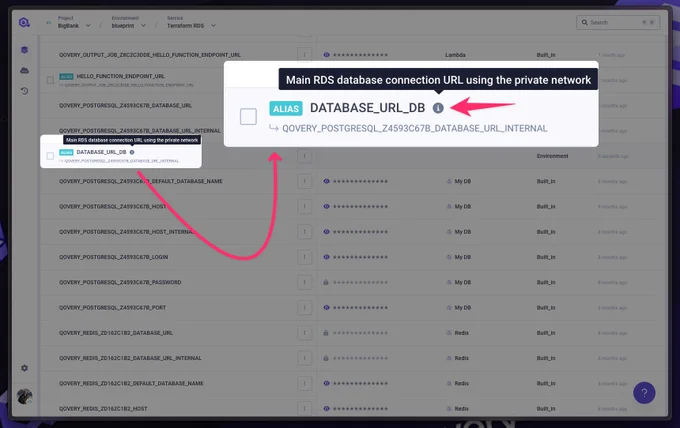Click the Environment scope label on alias row
This screenshot has width=680, height=428.
[x=552, y=156]
